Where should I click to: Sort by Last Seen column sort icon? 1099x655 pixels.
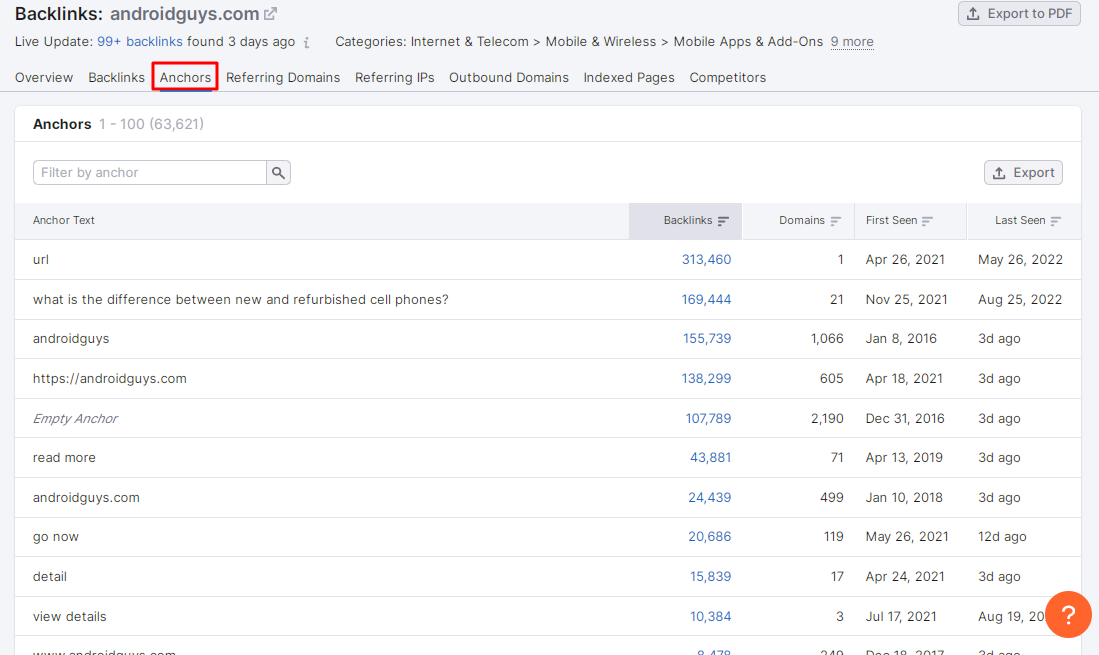(1056, 221)
